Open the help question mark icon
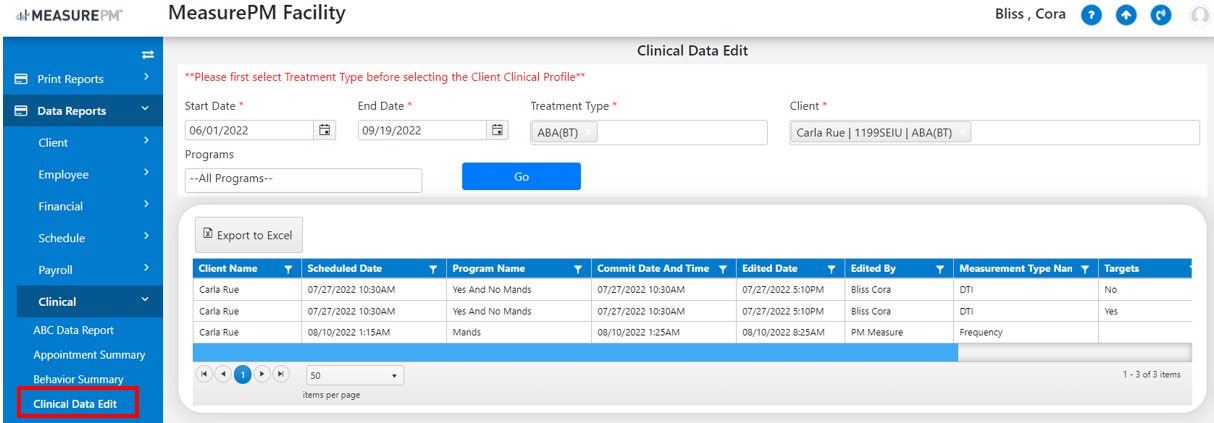Screen dimensions: 1214x423 [x=1092, y=16]
